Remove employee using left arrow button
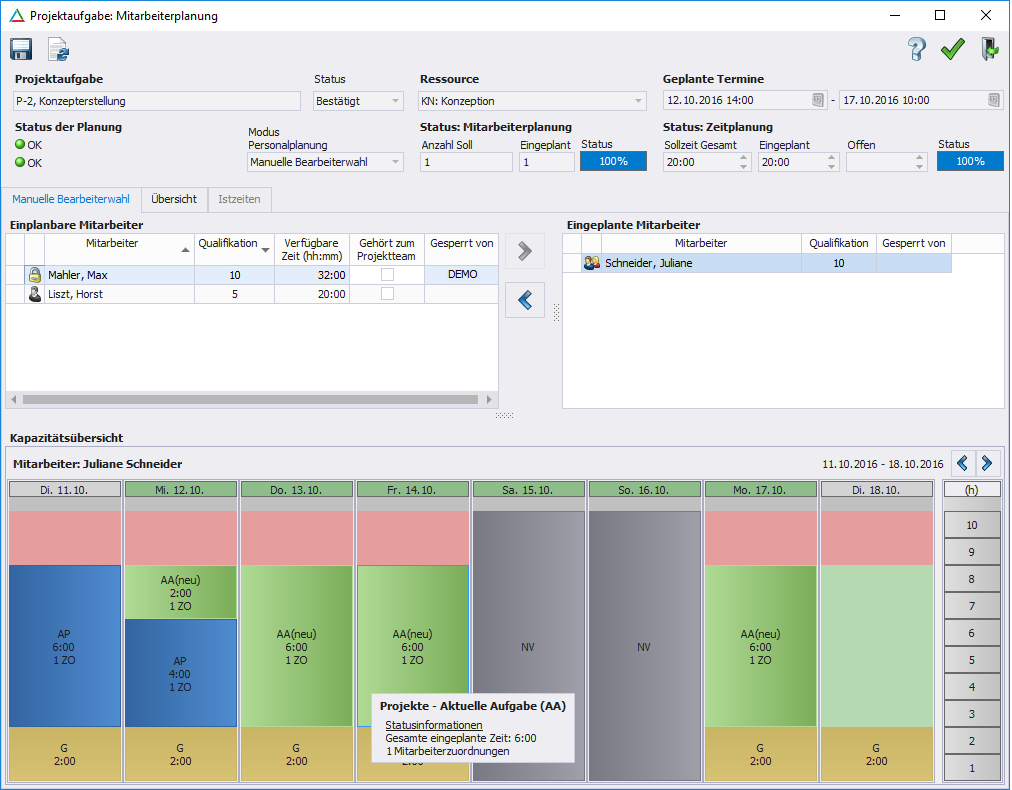Viewport: 1012px width, 790px height. [525, 299]
